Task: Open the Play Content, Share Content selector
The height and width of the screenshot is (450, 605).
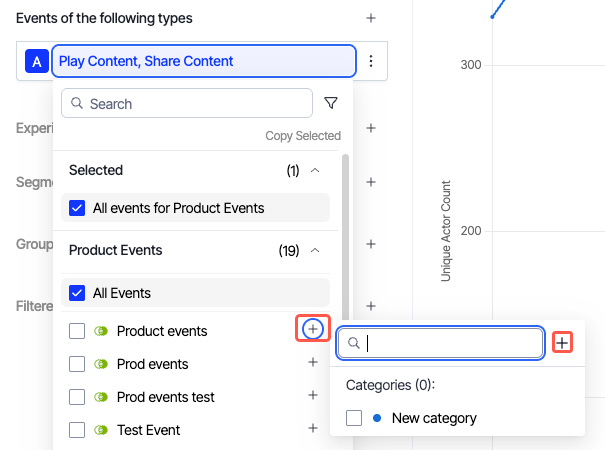Action: pos(203,61)
